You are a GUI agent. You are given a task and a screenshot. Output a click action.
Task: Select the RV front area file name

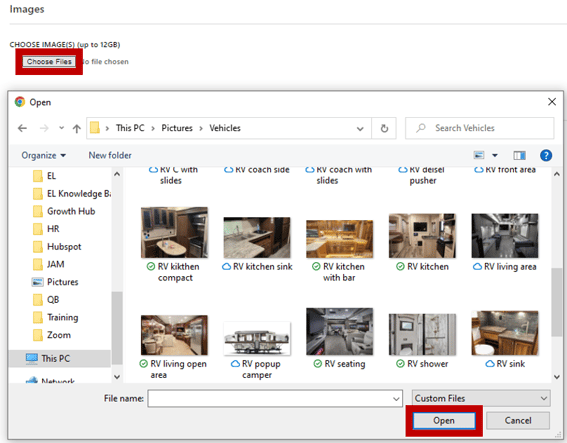tap(510, 170)
